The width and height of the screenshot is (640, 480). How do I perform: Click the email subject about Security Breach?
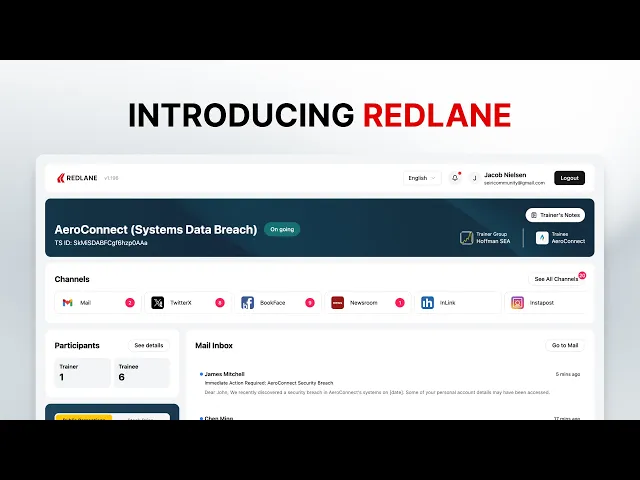coord(269,383)
